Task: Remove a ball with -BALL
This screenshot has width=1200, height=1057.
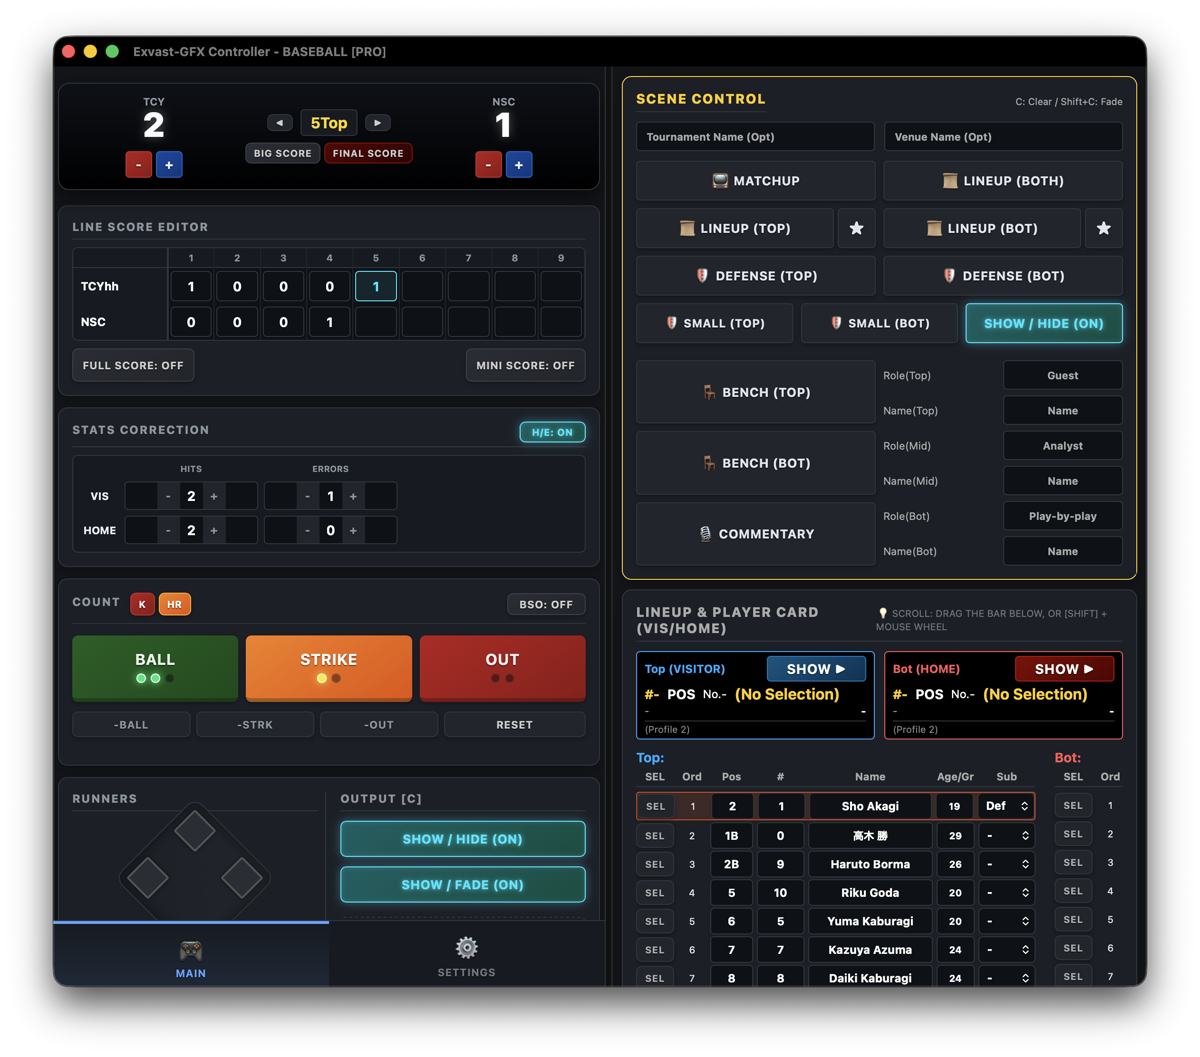Action: [131, 724]
